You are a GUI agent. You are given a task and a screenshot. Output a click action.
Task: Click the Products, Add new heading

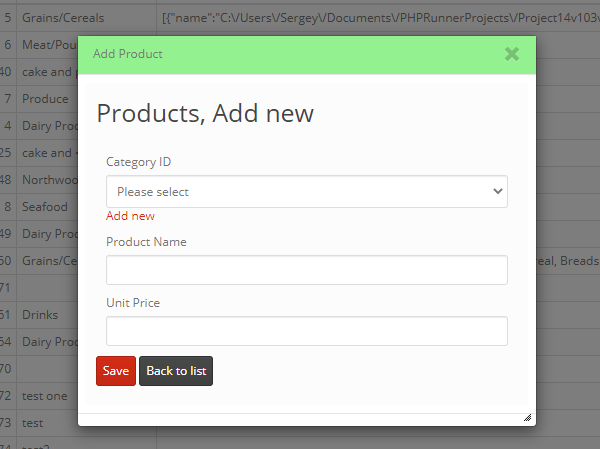click(205, 113)
